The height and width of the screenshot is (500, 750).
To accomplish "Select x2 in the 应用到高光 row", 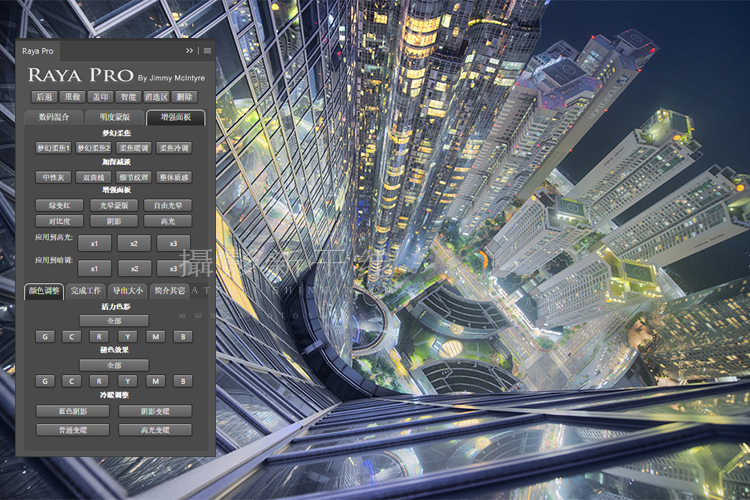I will (x=134, y=244).
